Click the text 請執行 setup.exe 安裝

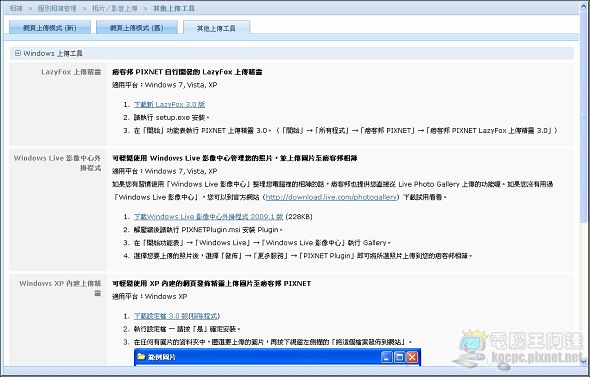(171, 117)
